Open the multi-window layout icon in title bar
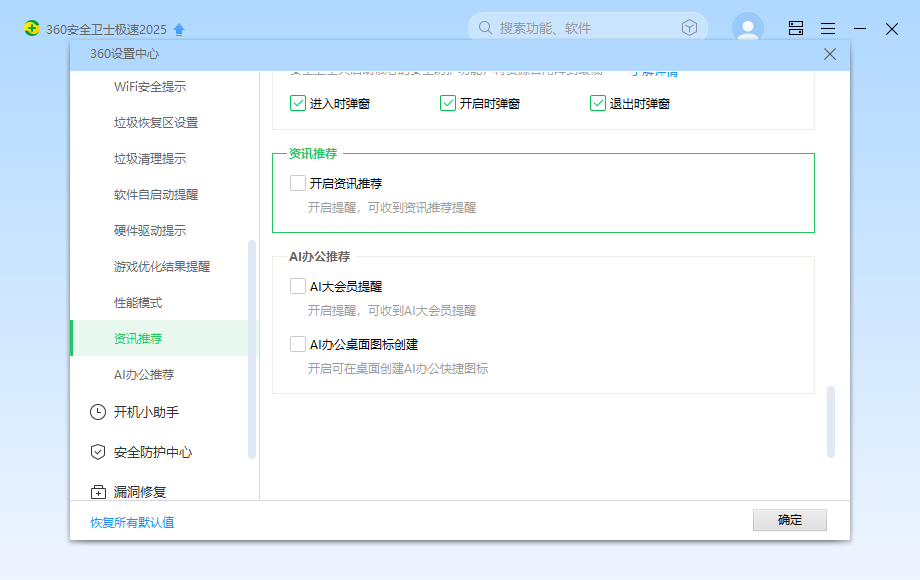This screenshot has width=920, height=580. tap(795, 28)
